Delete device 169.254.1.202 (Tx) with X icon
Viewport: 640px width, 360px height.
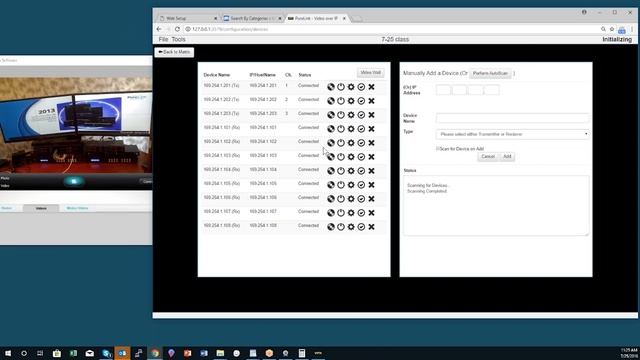tap(371, 101)
